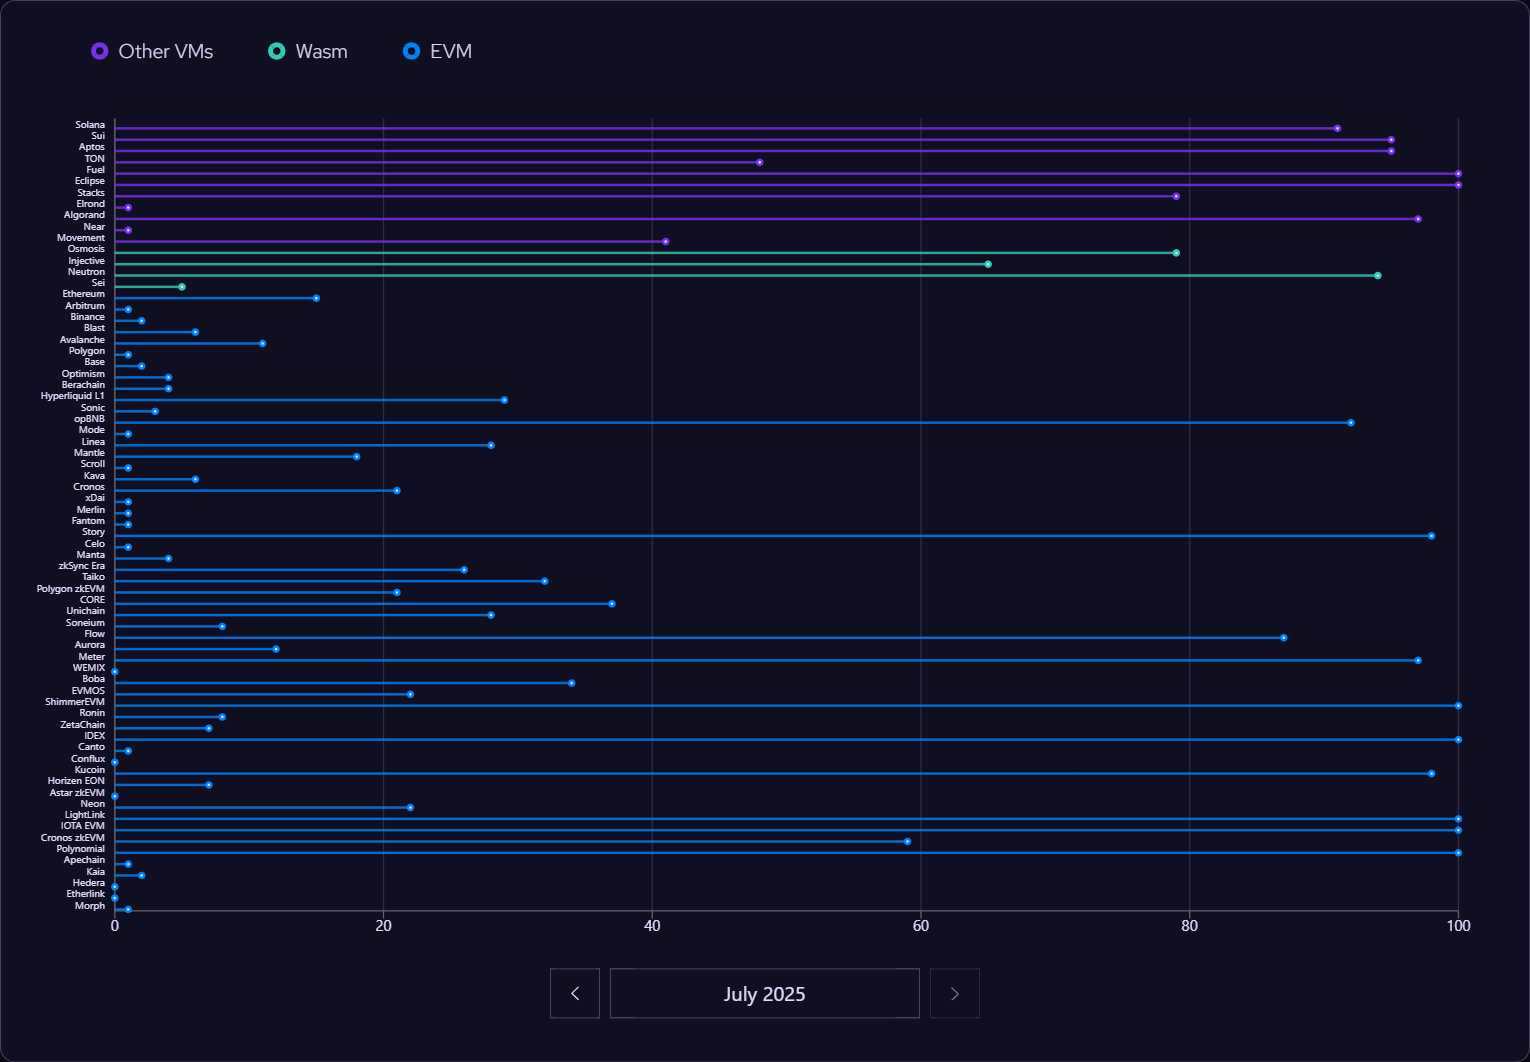Click the Neon axis label
This screenshot has height=1062, width=1530.
click(93, 804)
